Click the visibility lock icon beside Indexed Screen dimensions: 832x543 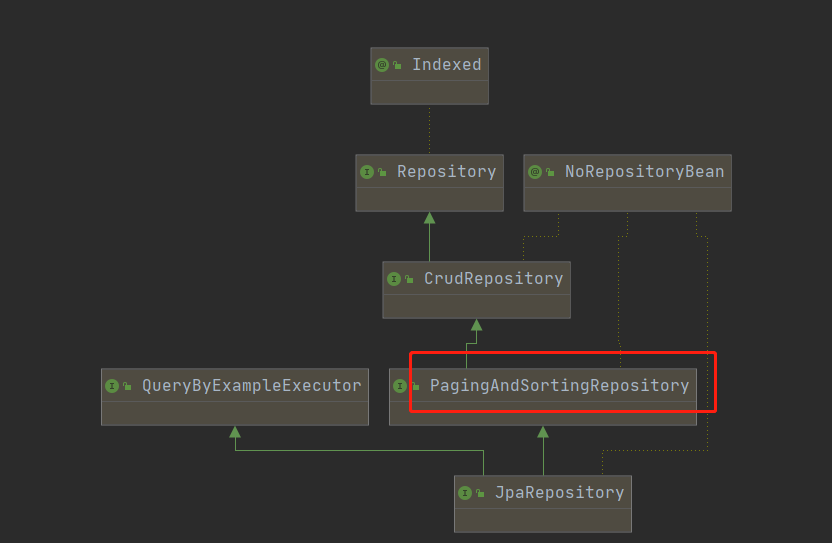(x=397, y=65)
